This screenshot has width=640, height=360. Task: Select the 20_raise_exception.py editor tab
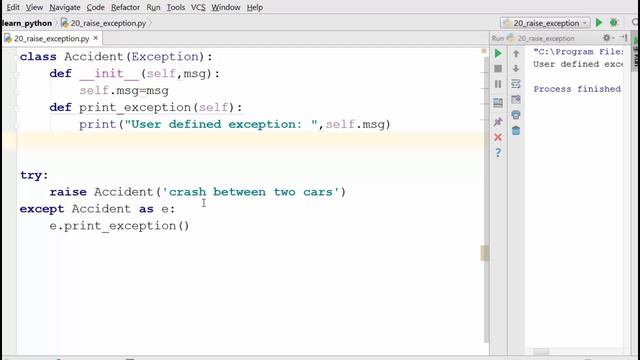coord(51,38)
